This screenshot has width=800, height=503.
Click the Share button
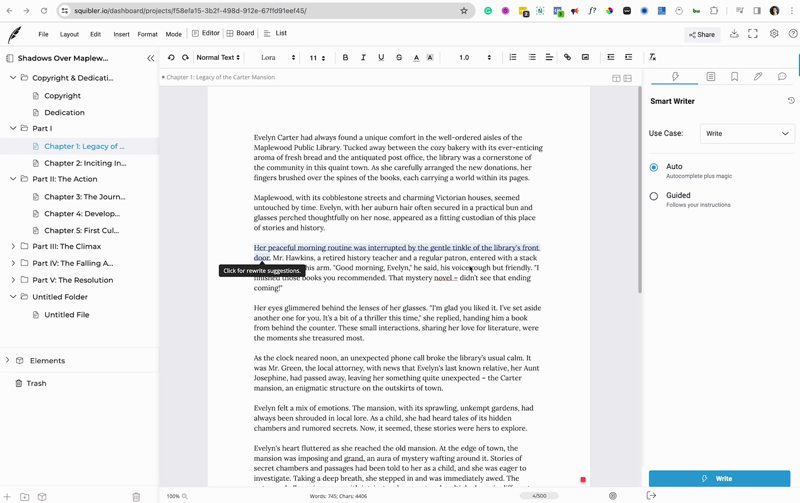click(x=702, y=35)
